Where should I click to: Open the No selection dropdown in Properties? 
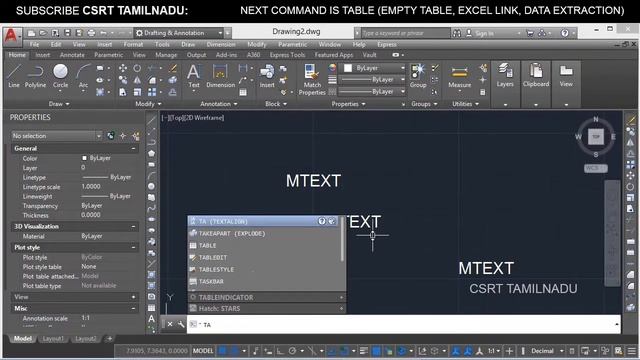click(x=57, y=136)
